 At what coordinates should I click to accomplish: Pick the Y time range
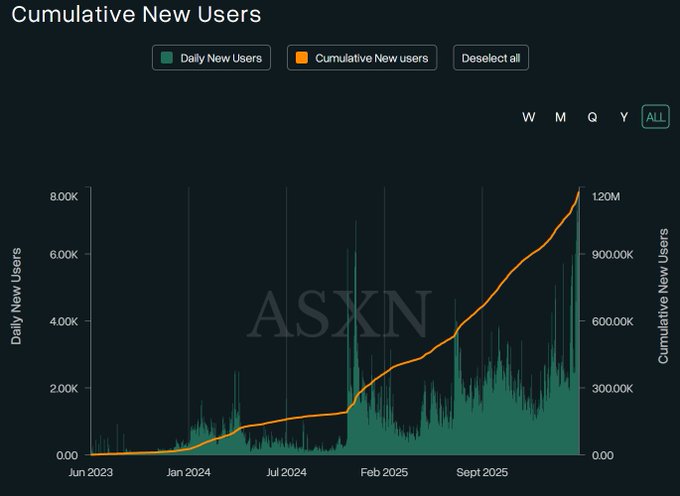point(623,117)
